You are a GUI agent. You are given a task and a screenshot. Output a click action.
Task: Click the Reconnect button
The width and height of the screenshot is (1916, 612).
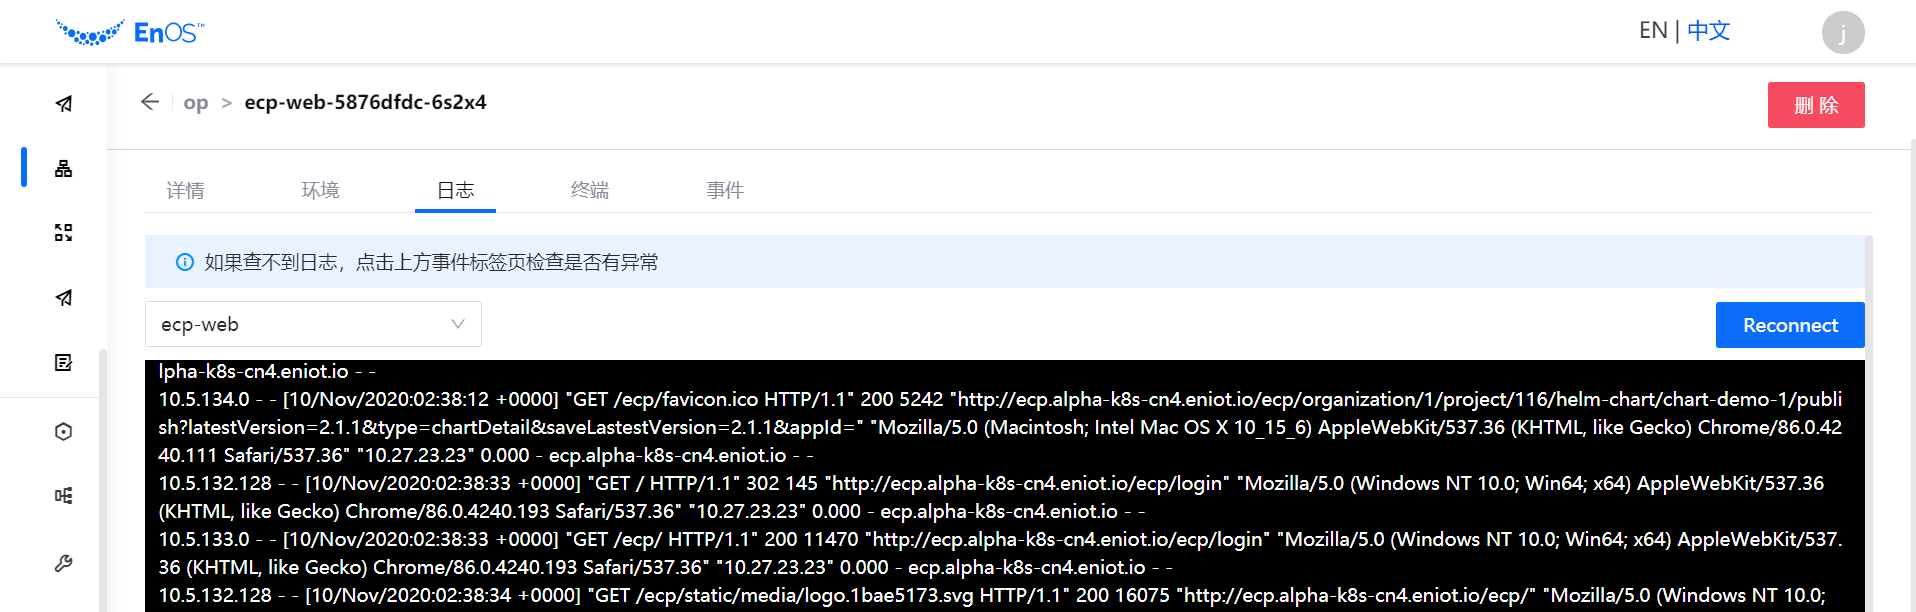click(x=1789, y=325)
